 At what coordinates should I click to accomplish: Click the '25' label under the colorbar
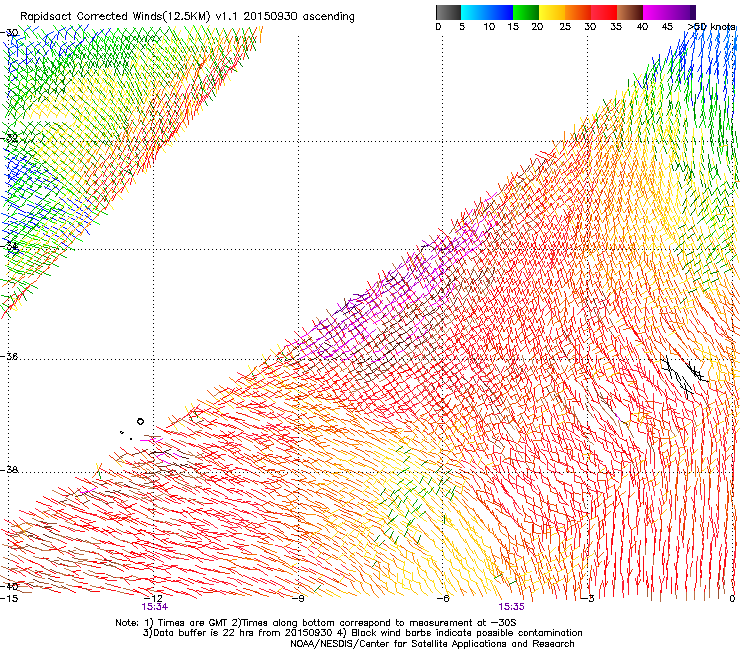pos(565,27)
